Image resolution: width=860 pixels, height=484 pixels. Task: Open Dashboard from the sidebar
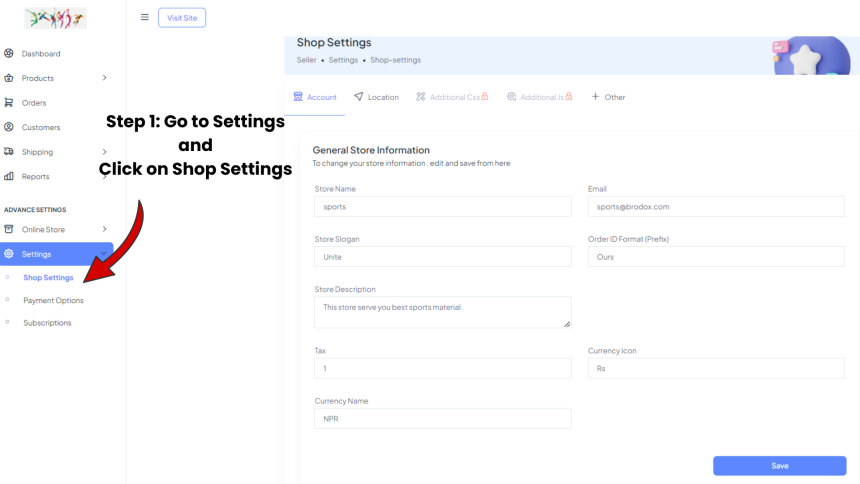40,54
